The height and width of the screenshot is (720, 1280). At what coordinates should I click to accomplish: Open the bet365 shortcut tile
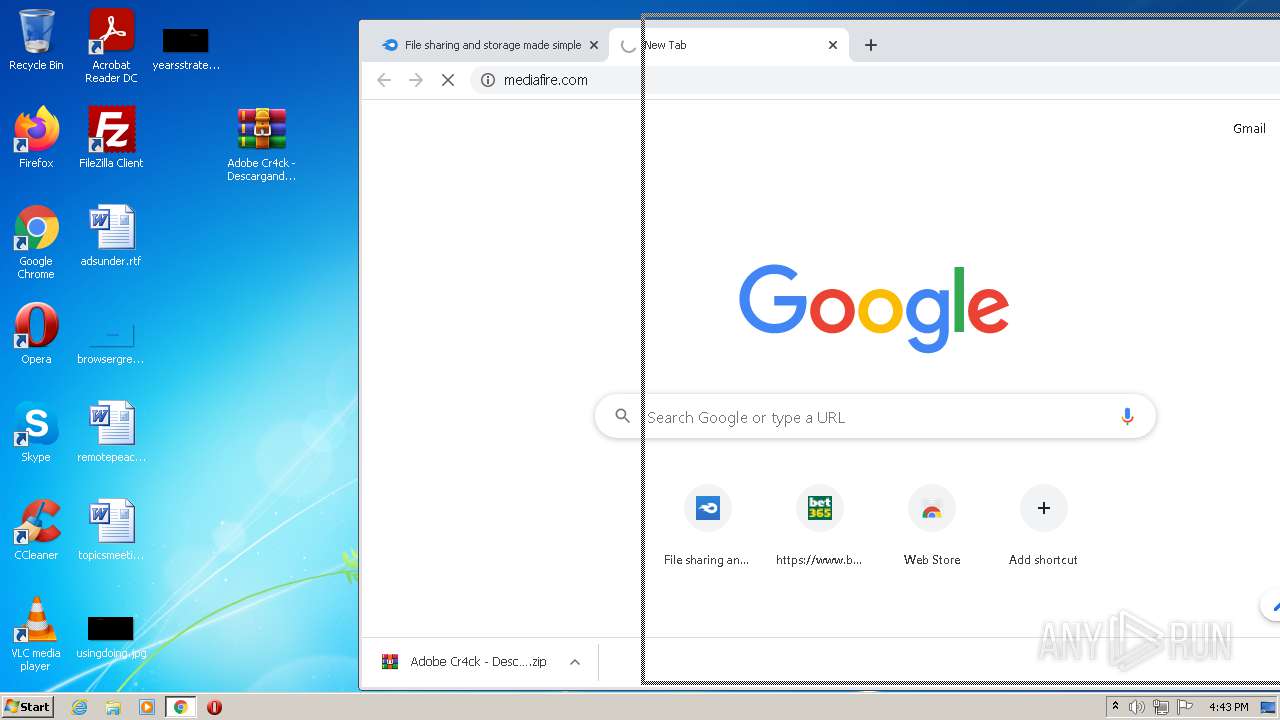(x=819, y=526)
